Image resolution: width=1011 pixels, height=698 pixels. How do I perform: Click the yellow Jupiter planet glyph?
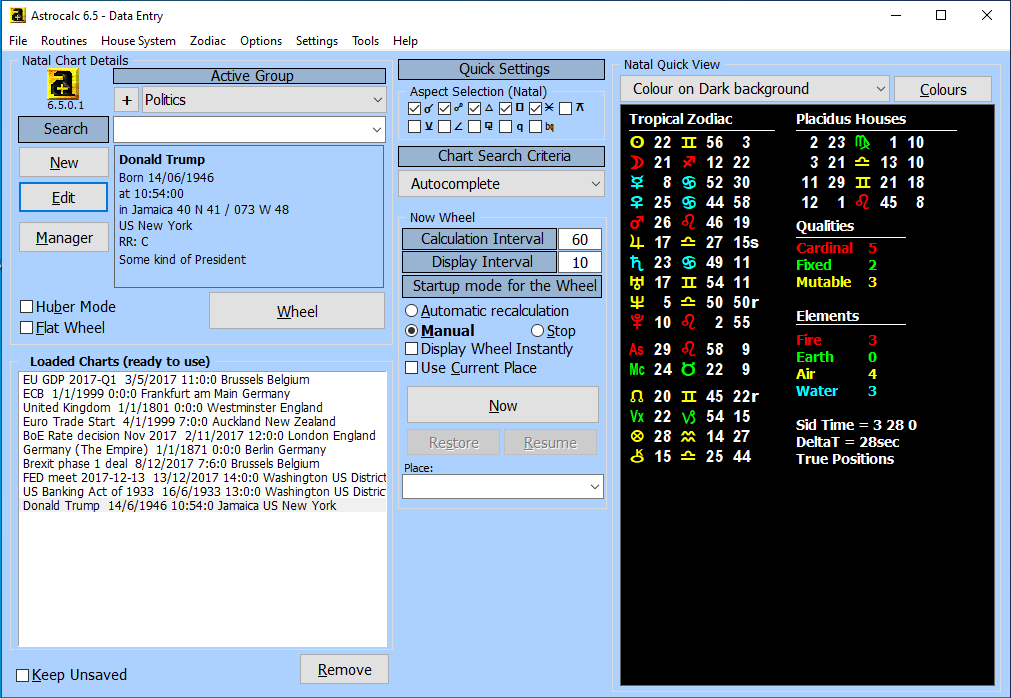point(637,242)
